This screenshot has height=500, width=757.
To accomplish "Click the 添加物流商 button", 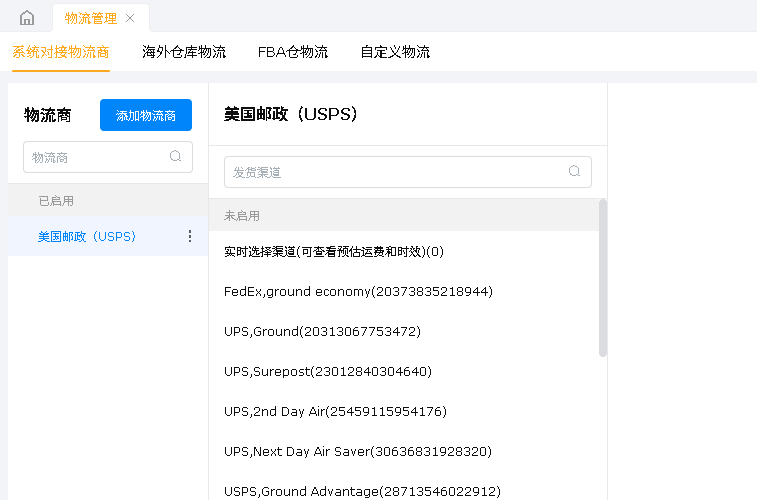I will pos(146,115).
